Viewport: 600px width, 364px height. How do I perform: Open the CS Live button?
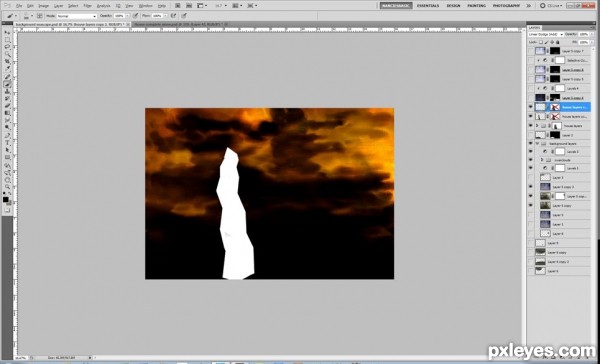(550, 6)
